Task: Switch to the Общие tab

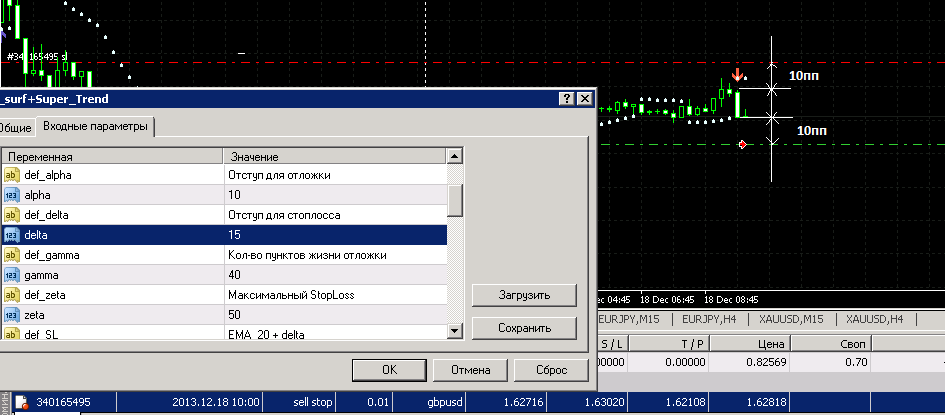Action: pos(16,127)
